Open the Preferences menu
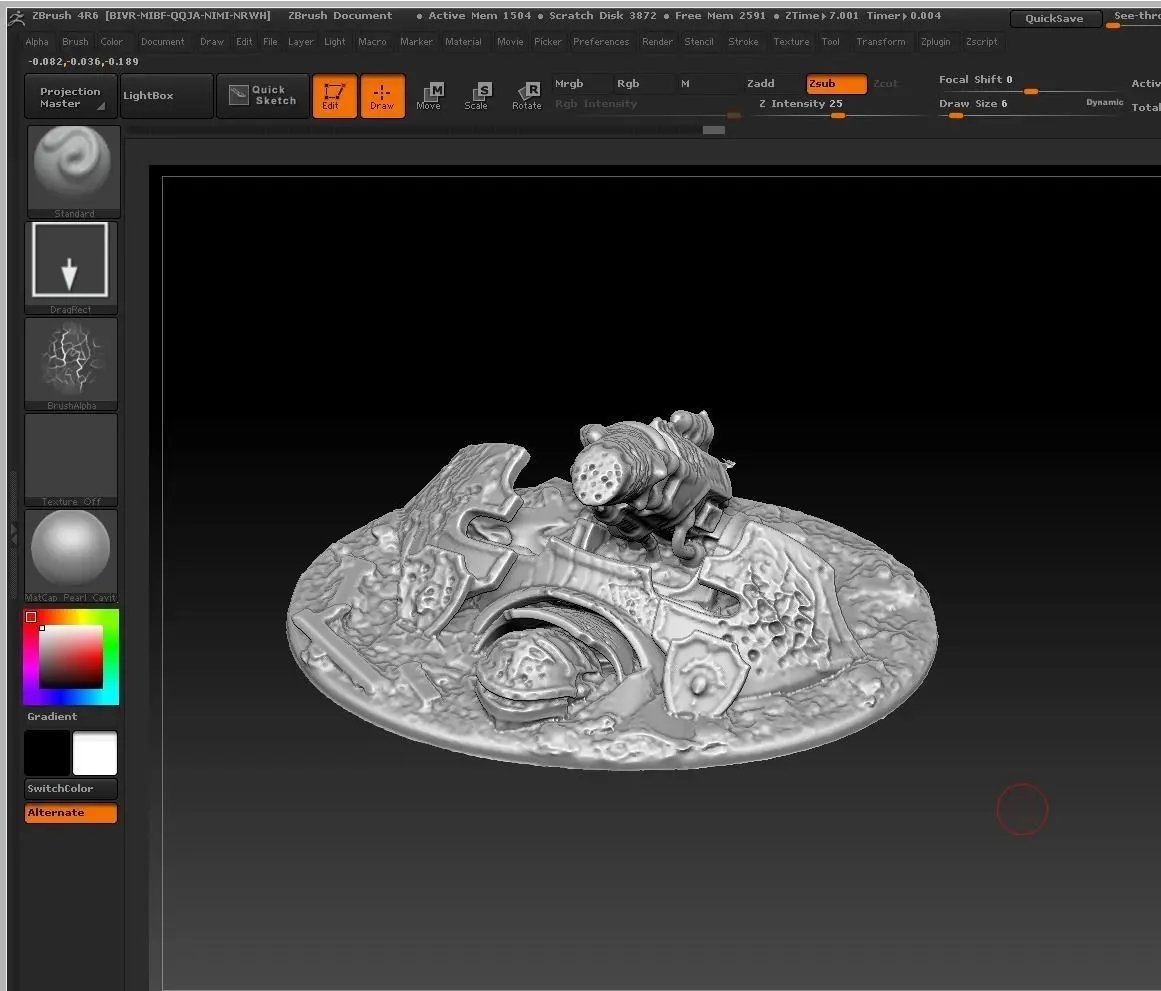 coord(601,42)
